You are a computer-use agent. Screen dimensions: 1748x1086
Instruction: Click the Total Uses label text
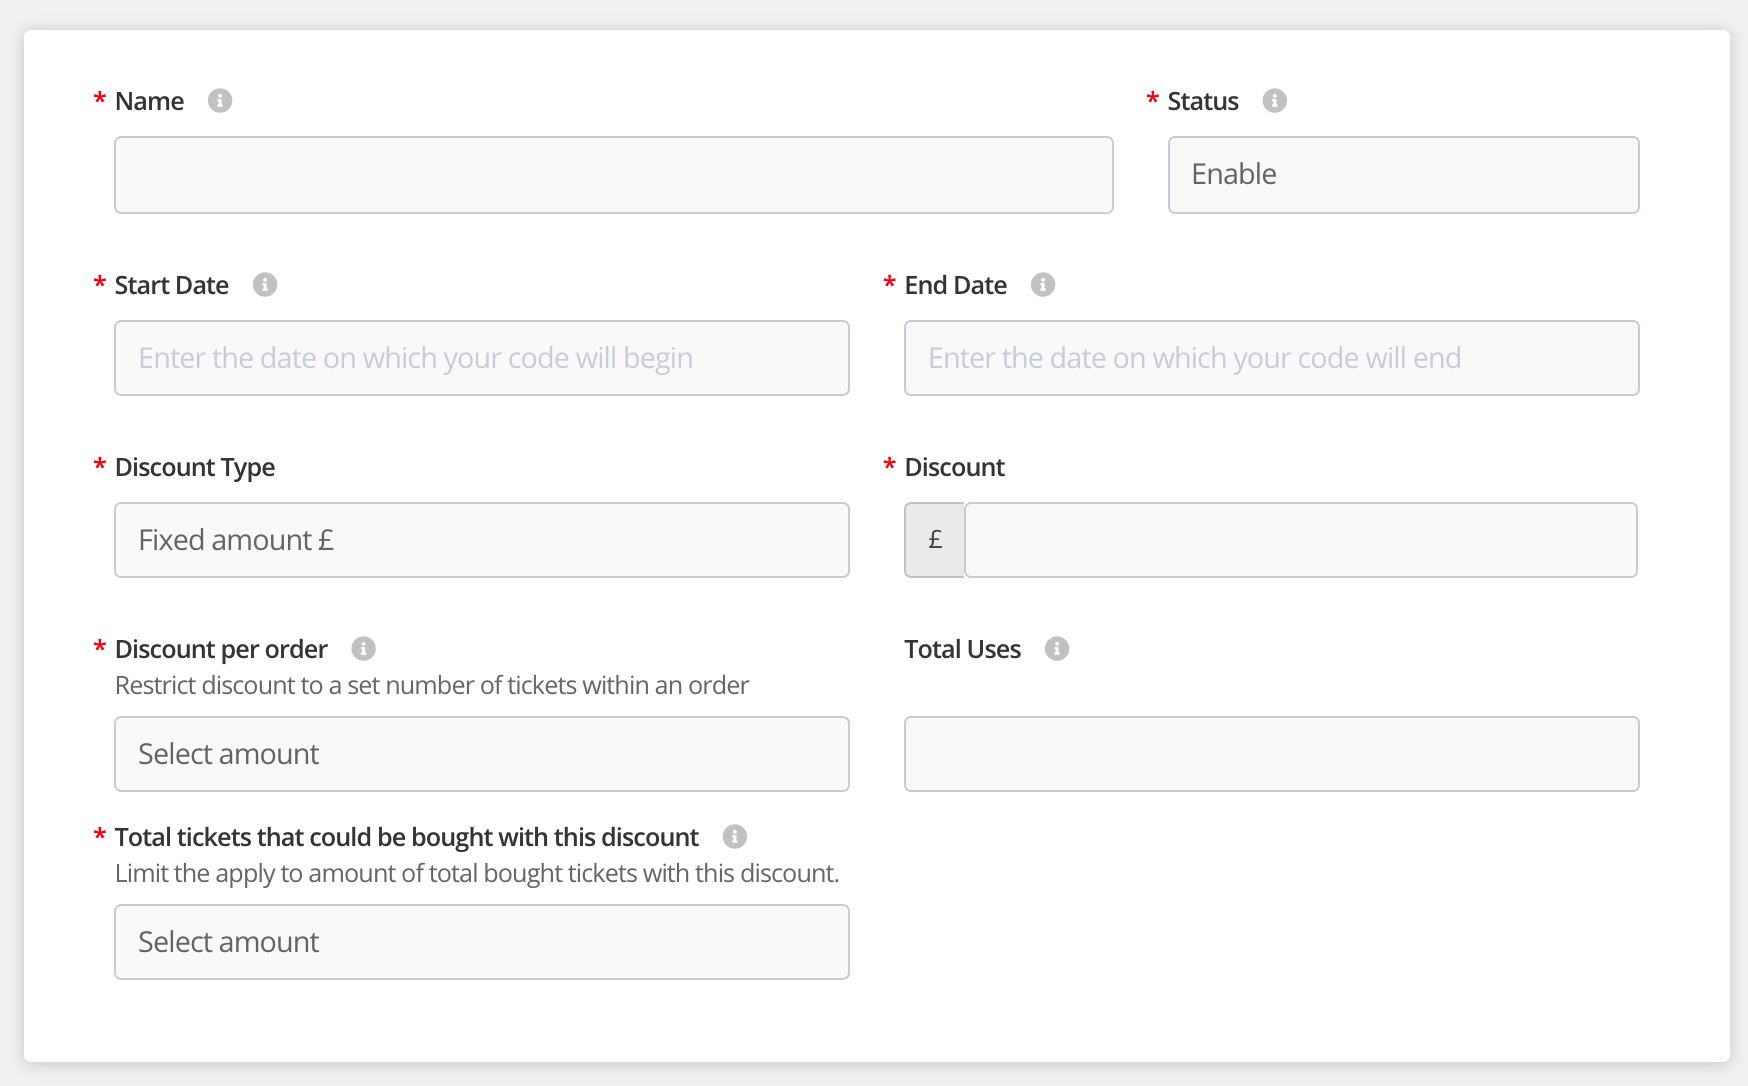tap(962, 649)
